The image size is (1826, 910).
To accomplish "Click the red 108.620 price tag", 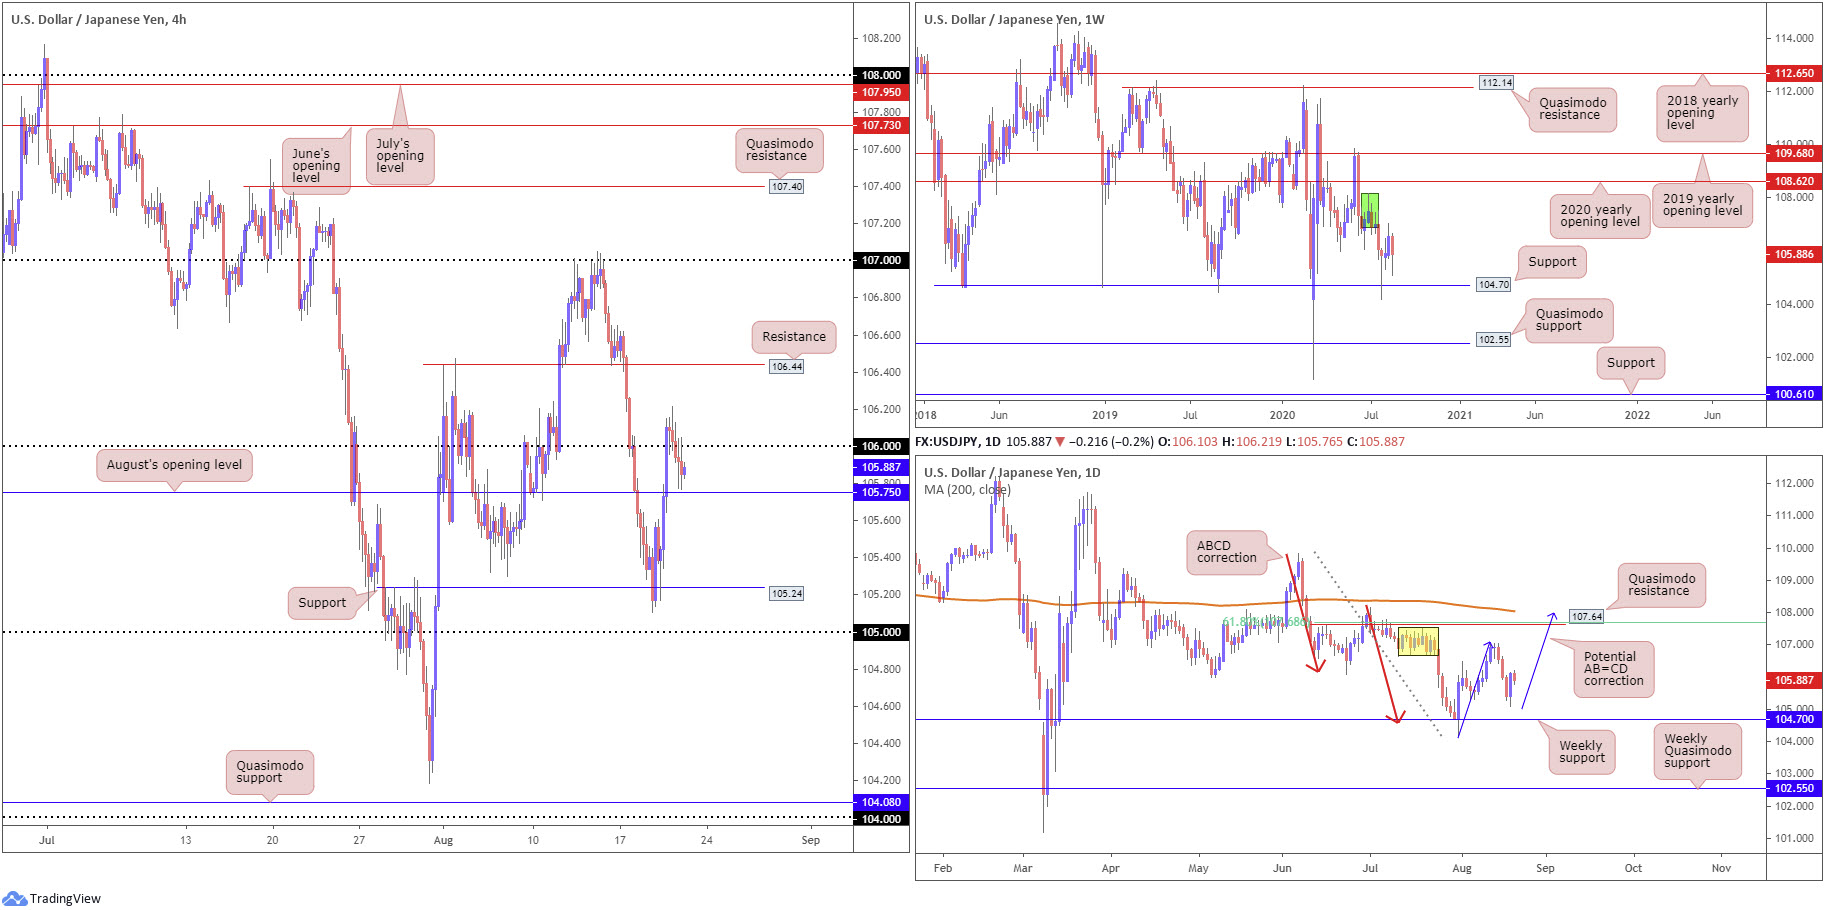I will click(1794, 181).
